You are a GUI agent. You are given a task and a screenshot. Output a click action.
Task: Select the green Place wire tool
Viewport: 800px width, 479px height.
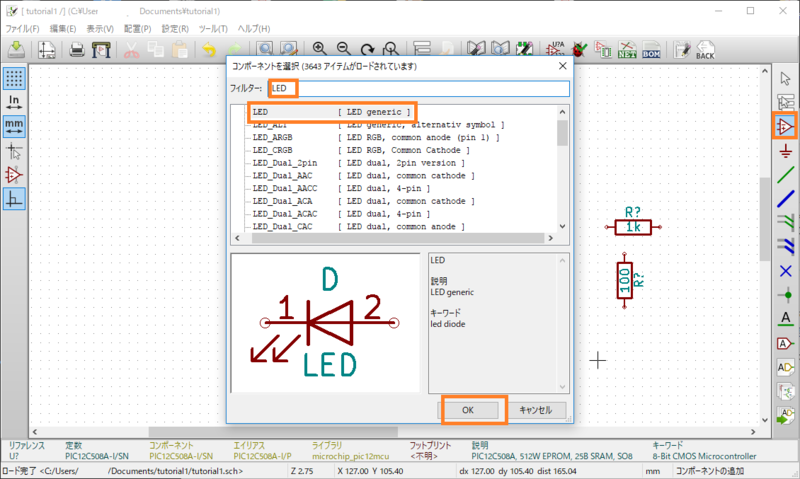point(786,174)
